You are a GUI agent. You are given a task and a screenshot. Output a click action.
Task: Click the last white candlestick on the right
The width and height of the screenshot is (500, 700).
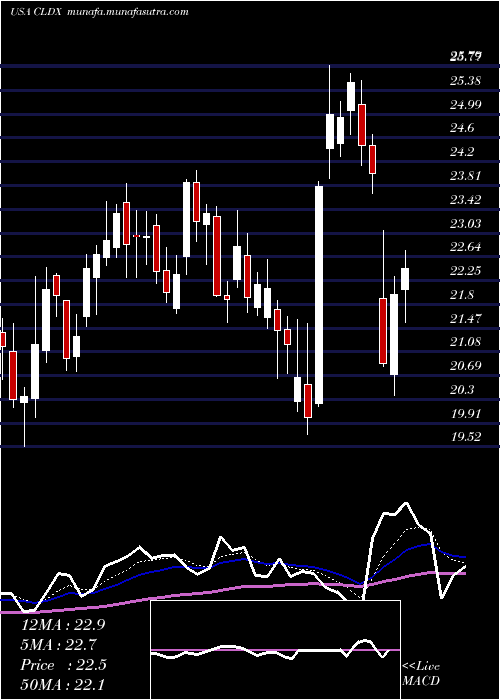[405, 279]
